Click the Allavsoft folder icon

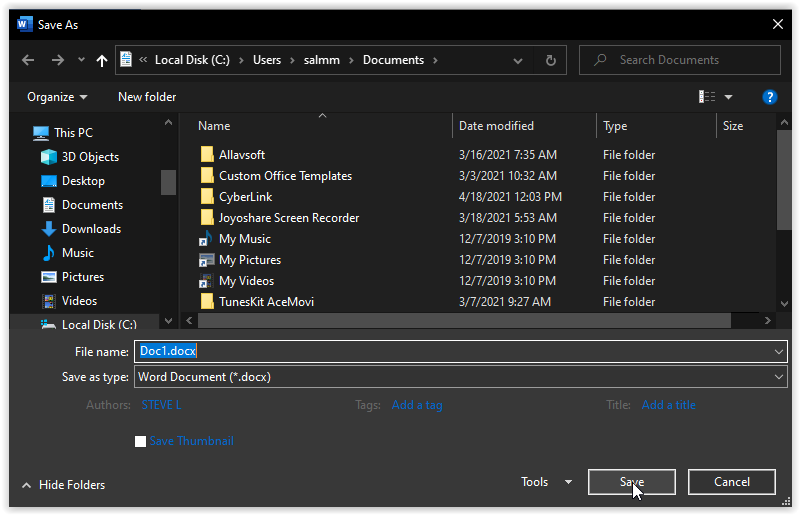tap(207, 155)
